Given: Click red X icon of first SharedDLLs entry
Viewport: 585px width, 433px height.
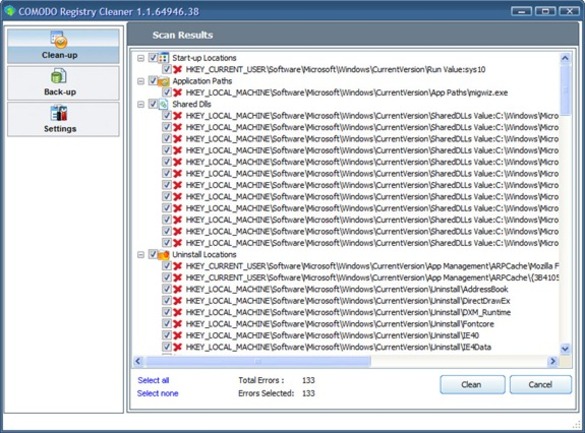Looking at the screenshot, I should [x=178, y=116].
